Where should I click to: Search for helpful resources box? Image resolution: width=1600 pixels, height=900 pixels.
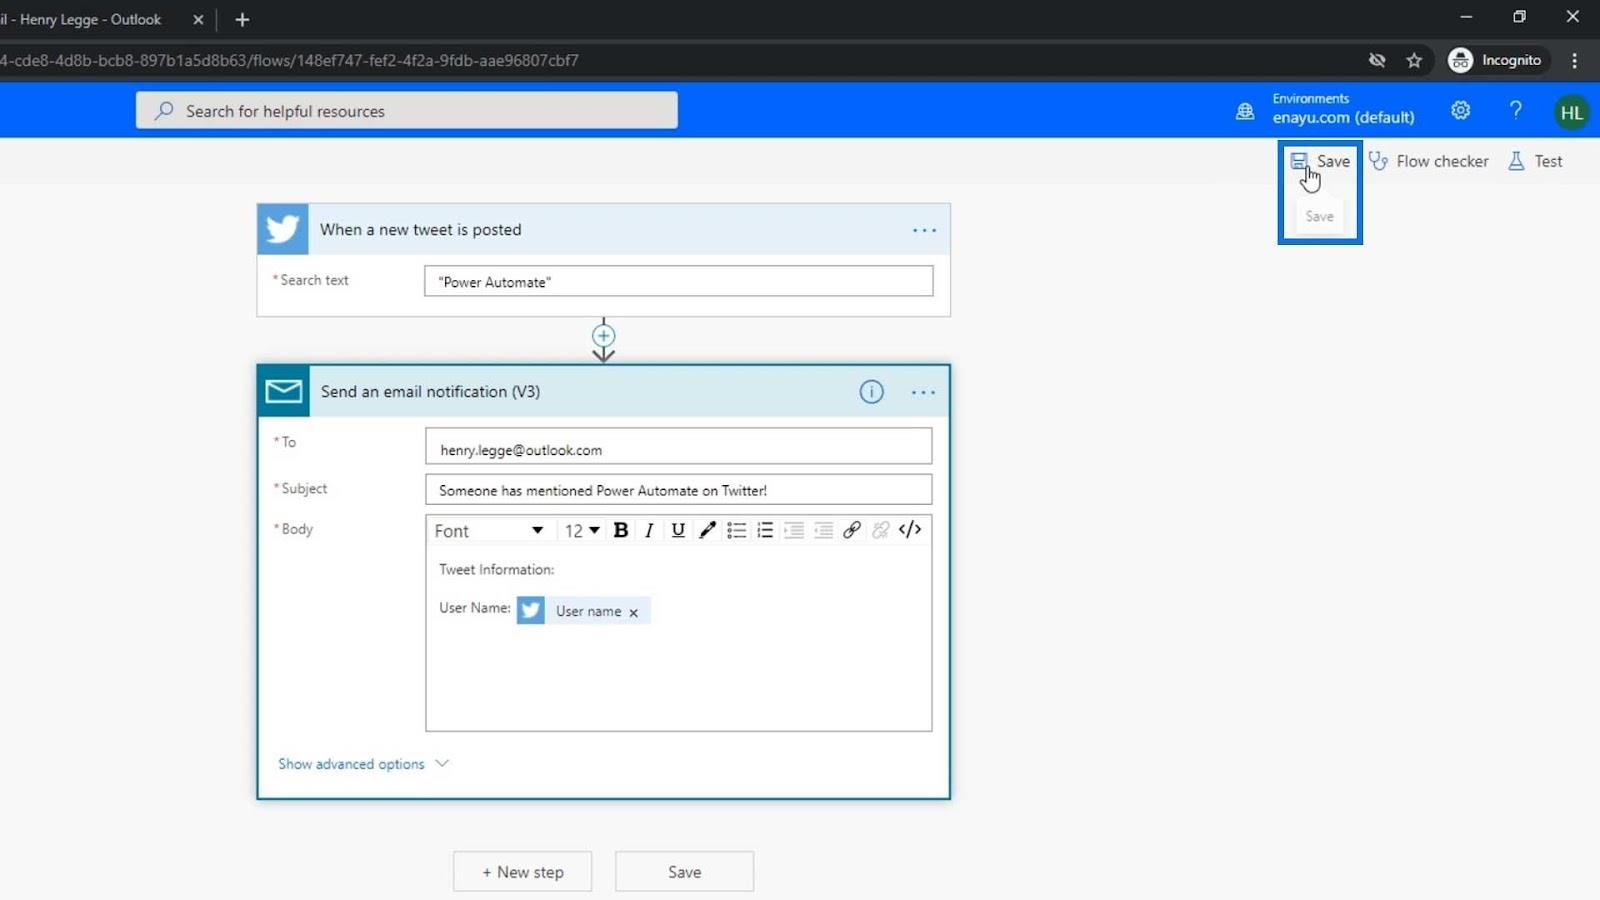click(407, 110)
